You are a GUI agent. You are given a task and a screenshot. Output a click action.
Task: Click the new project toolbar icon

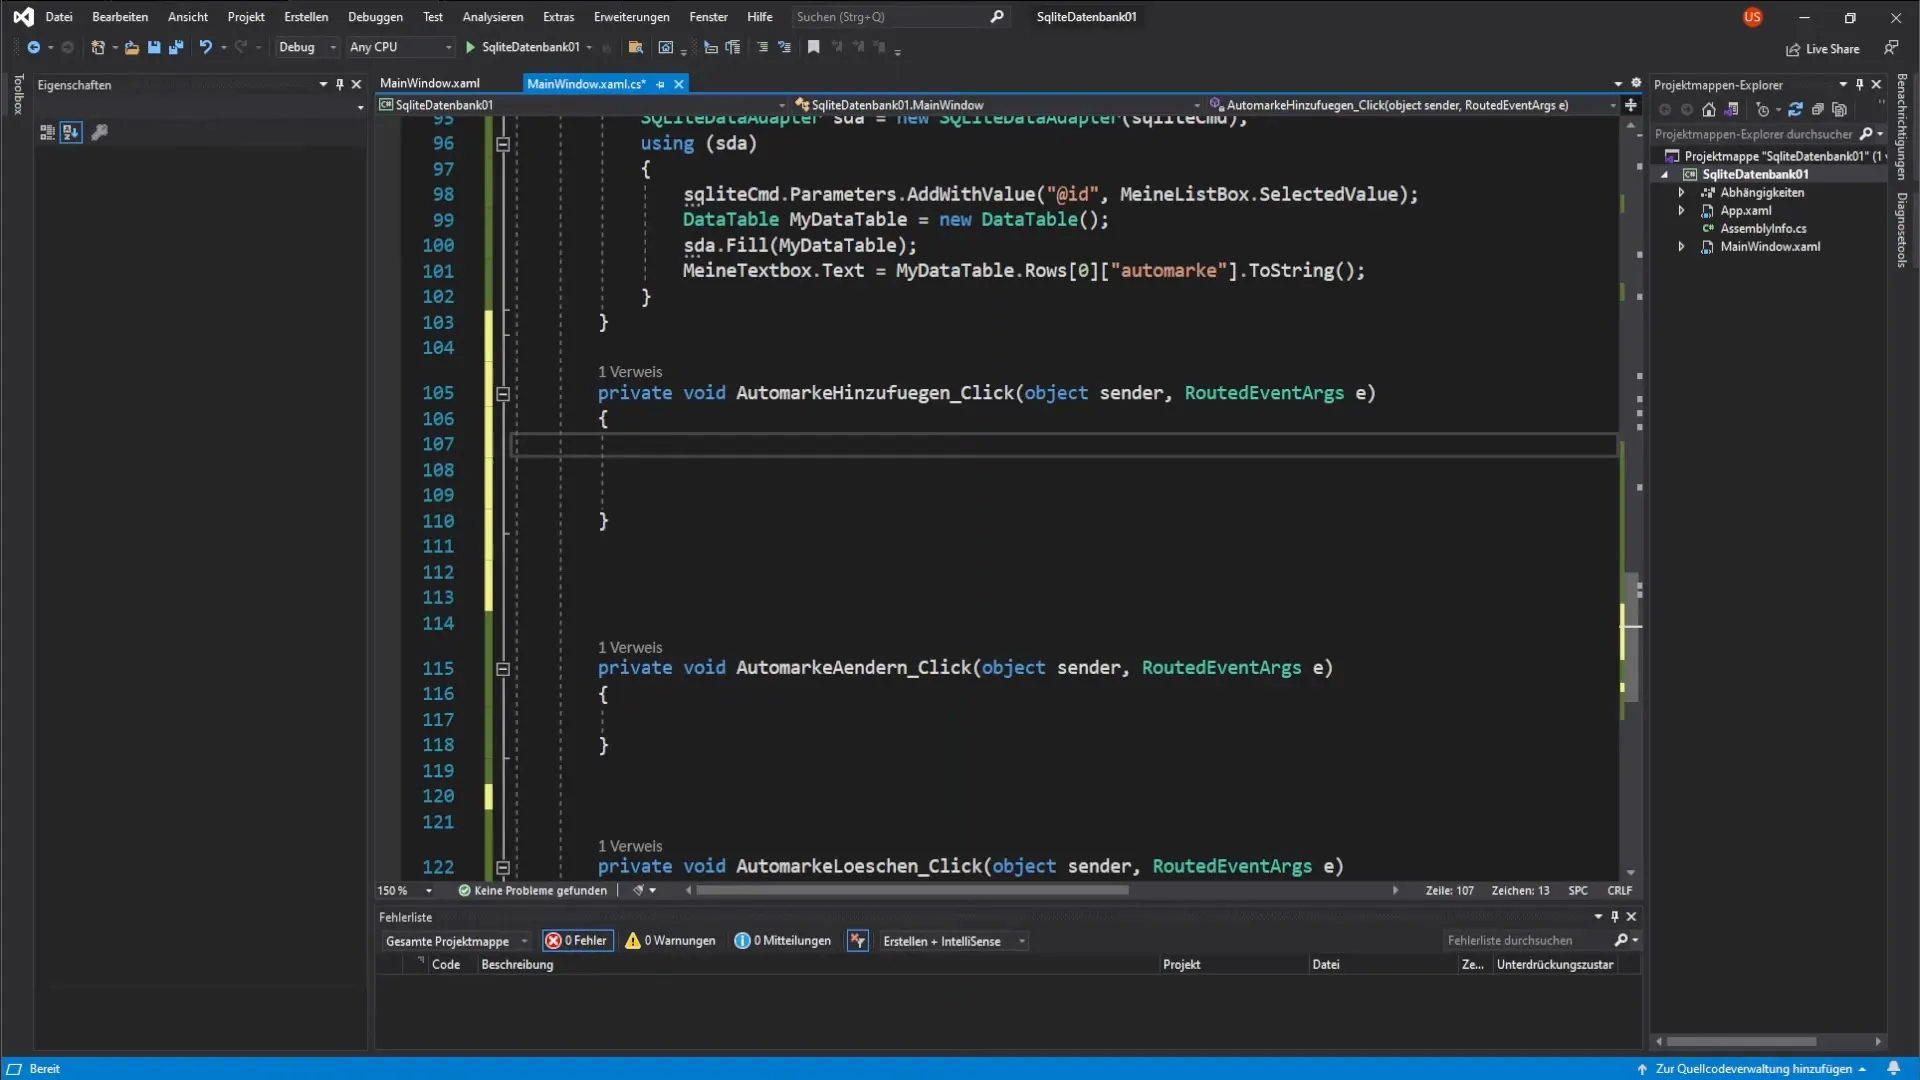coord(98,47)
